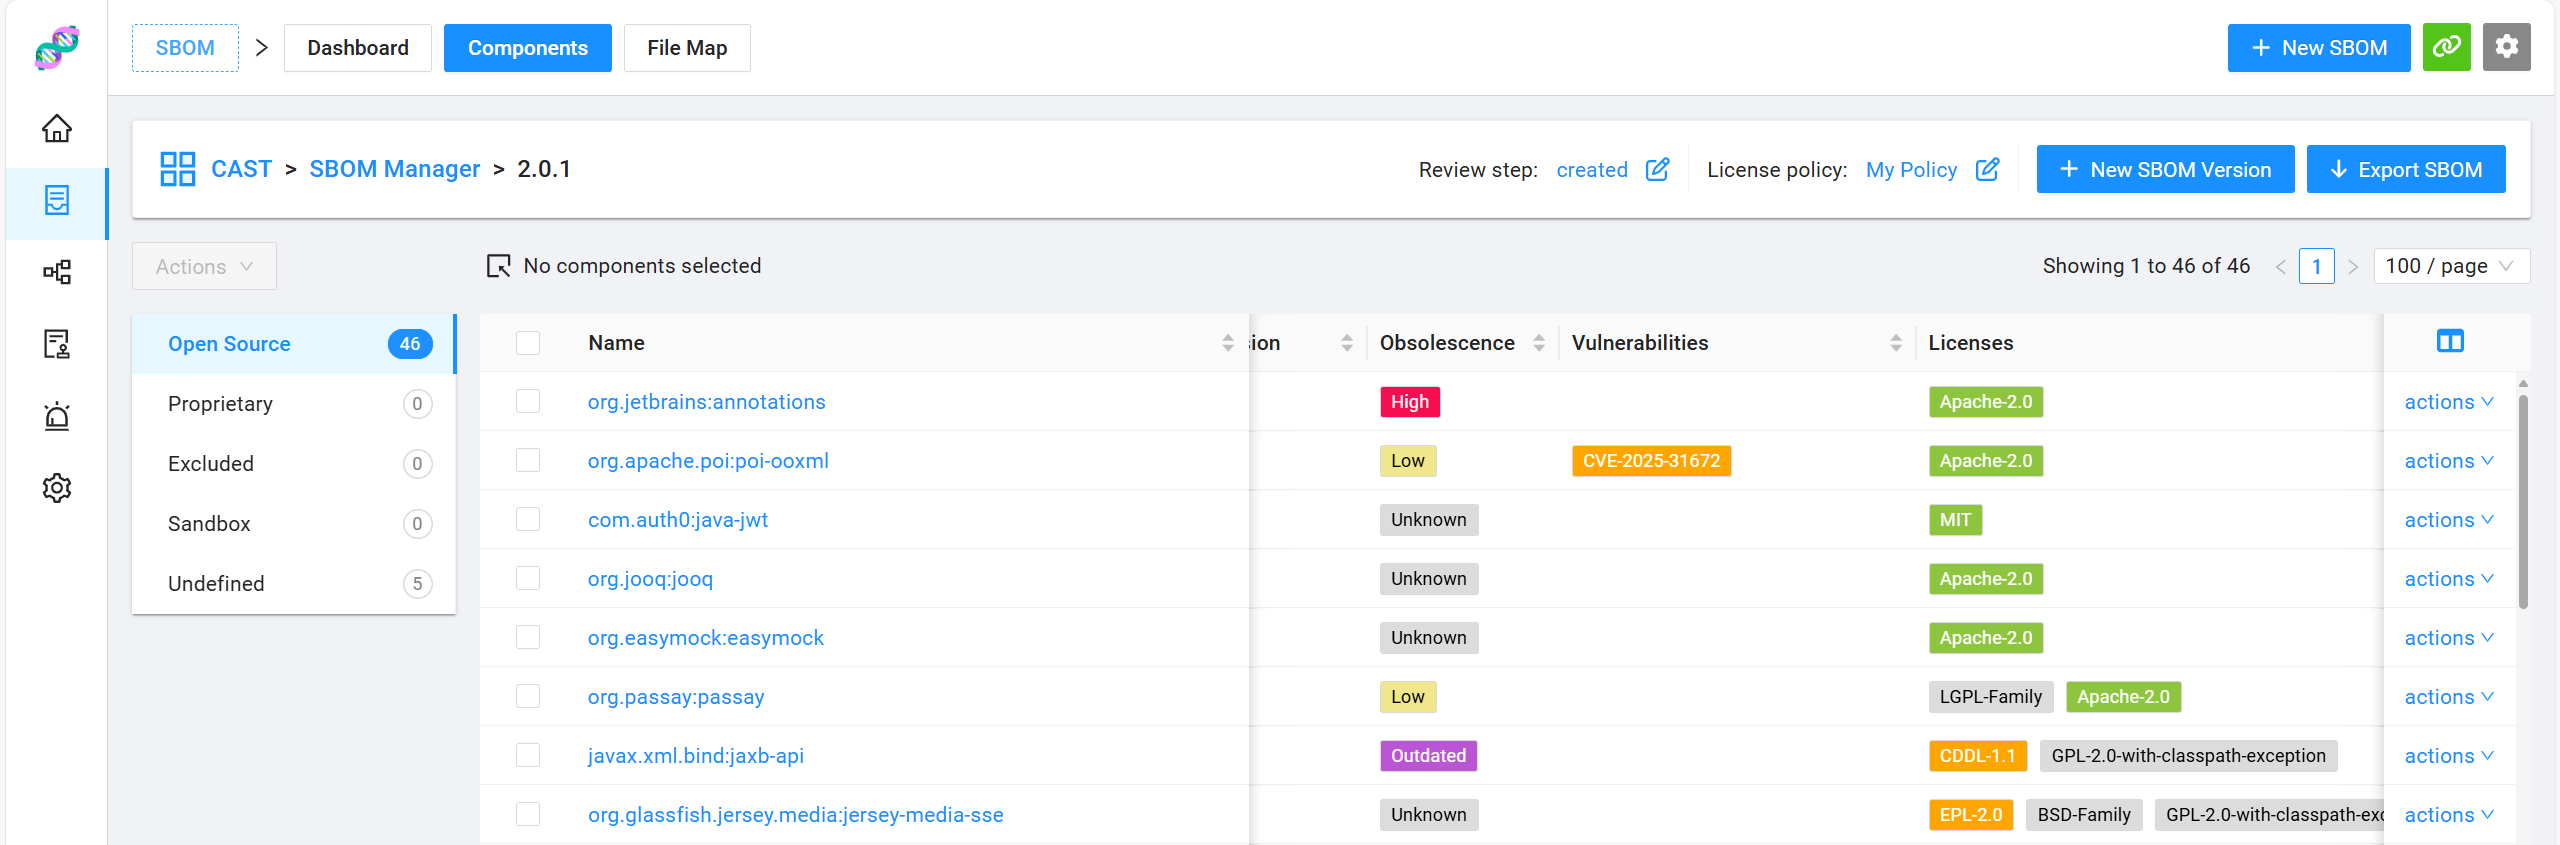Click the gray gear button top right
2560x845 pixels.
click(x=2506, y=47)
